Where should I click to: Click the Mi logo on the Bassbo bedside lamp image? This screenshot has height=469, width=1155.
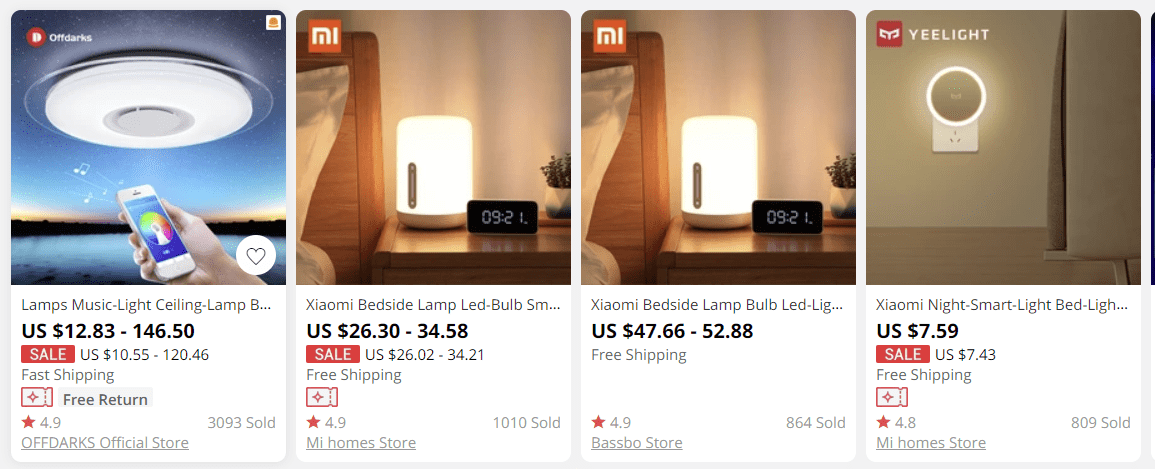(609, 36)
